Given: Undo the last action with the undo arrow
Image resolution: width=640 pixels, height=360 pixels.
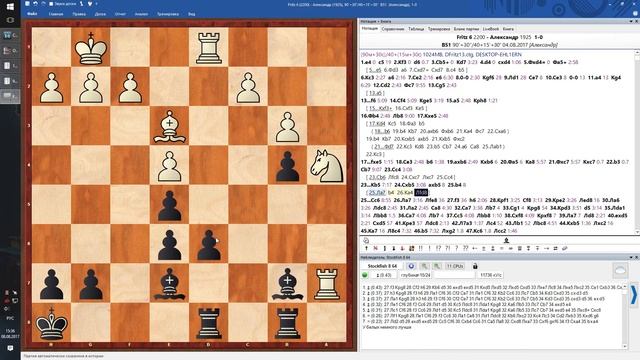Looking at the screenshot, I should (35, 4).
